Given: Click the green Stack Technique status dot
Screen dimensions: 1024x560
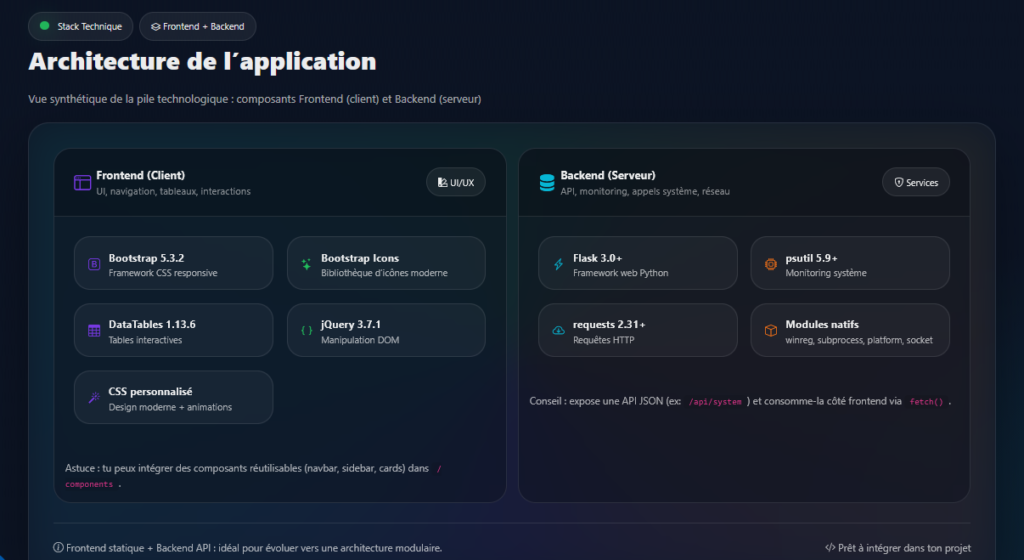Looking at the screenshot, I should click(44, 26).
